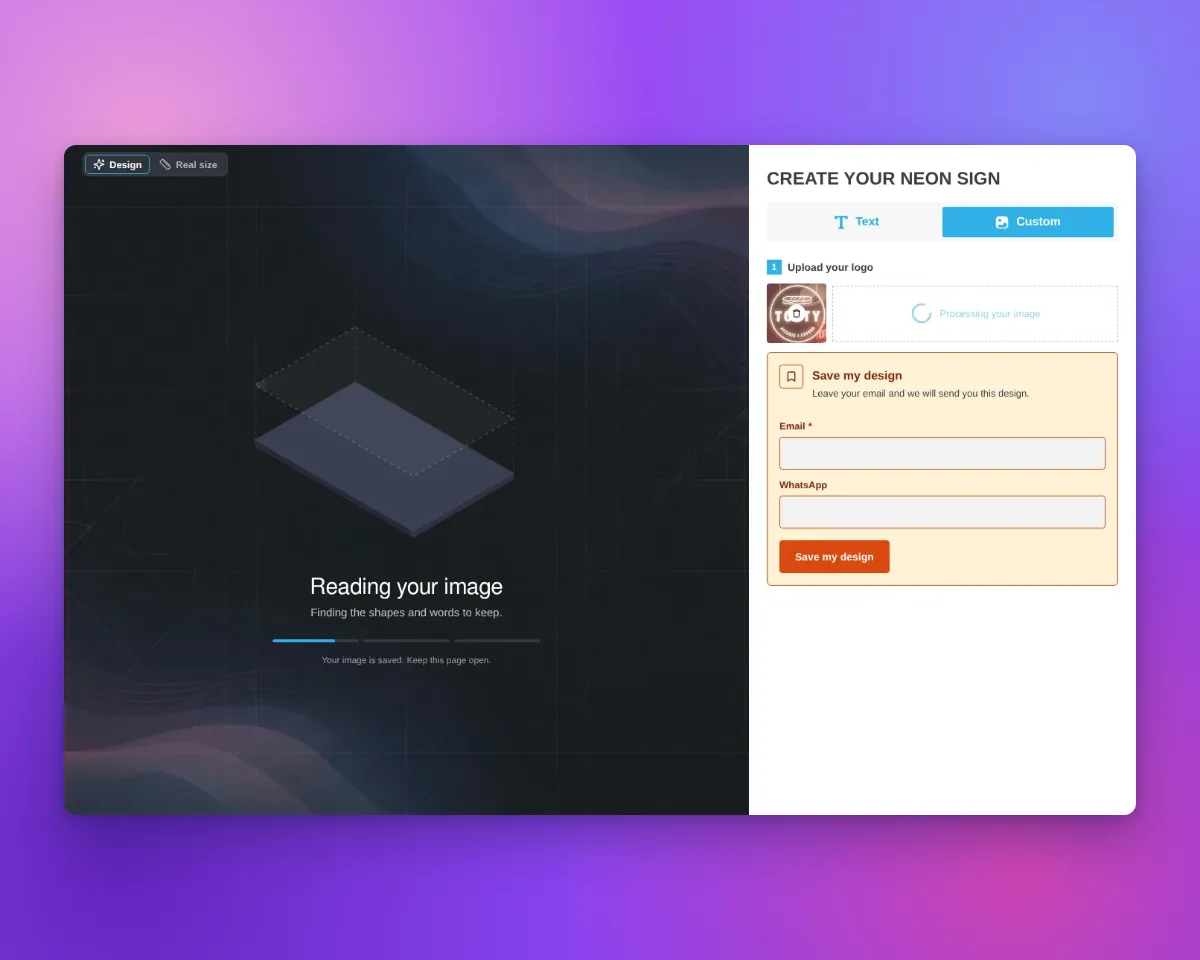Delete the uploaded logo via trash icon
The width and height of the screenshot is (1200, 960).
[796, 313]
